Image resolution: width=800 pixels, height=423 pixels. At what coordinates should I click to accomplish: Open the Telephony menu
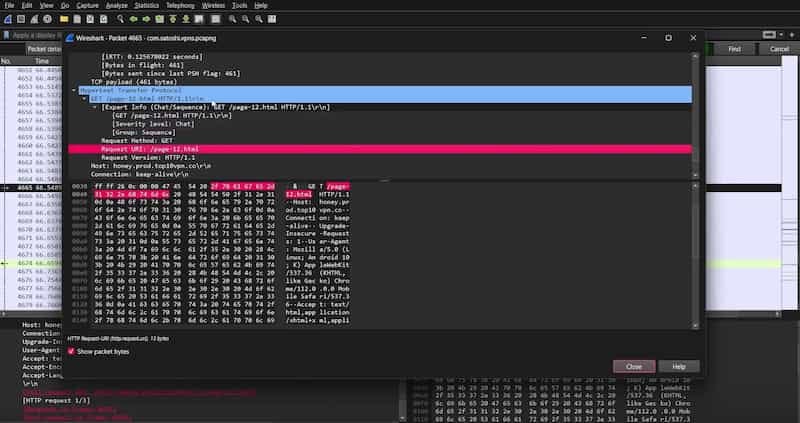(x=180, y=6)
